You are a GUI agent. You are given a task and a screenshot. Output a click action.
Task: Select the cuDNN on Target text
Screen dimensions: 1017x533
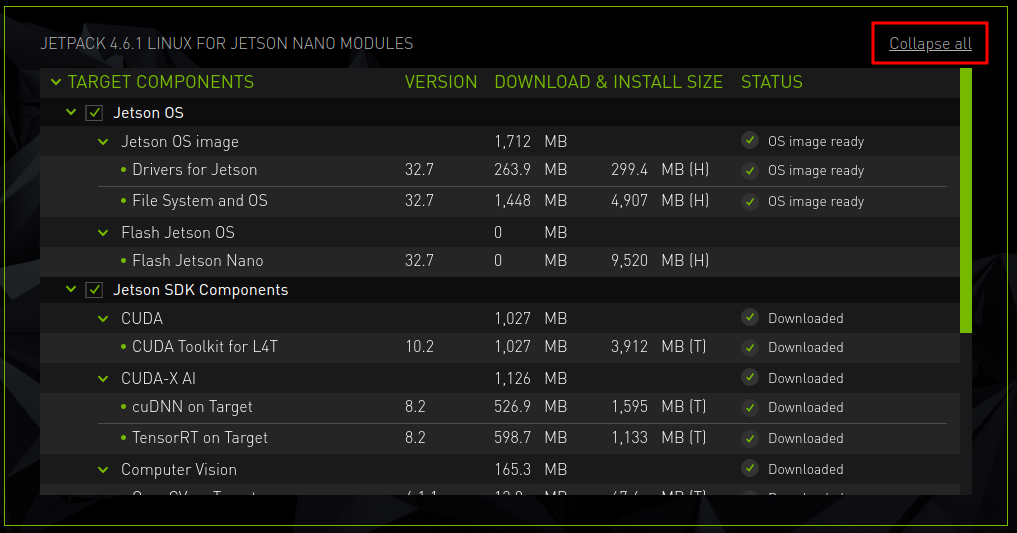point(192,407)
